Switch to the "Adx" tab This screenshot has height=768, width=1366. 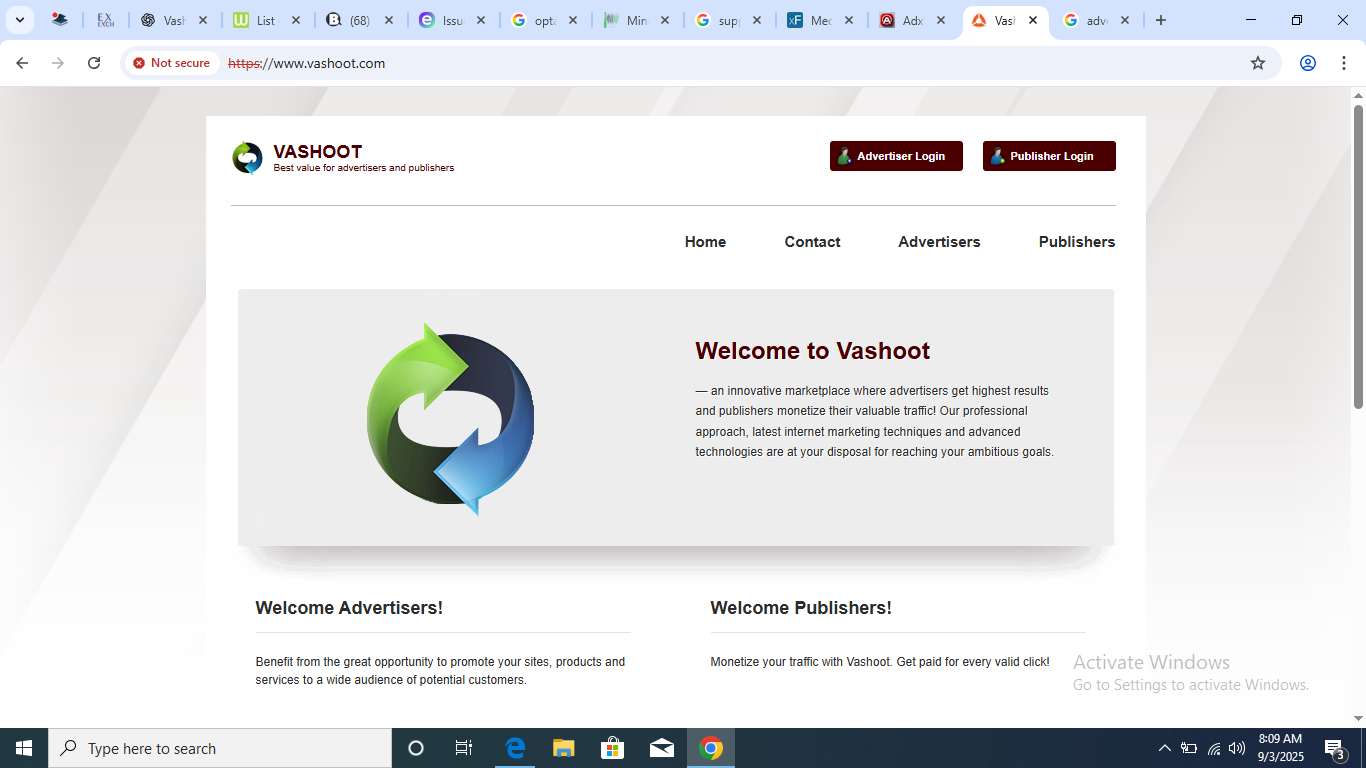pos(914,20)
